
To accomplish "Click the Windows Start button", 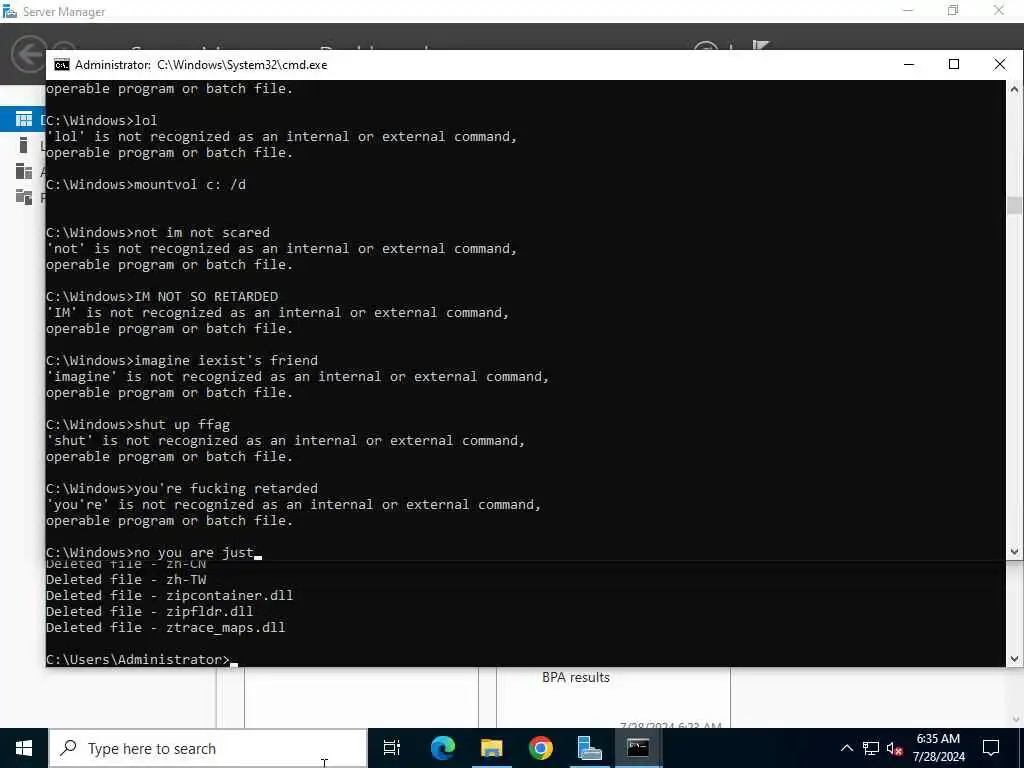I will (x=24, y=748).
